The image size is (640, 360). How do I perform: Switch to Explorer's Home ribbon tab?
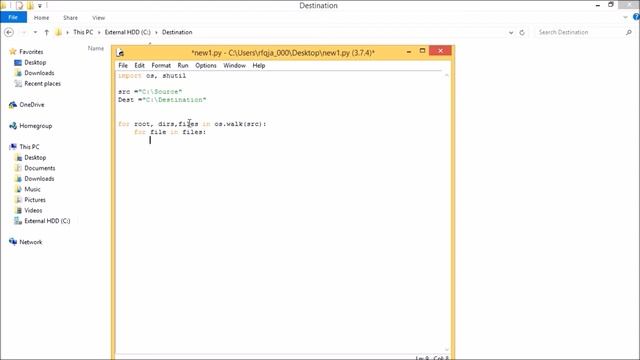(x=42, y=18)
